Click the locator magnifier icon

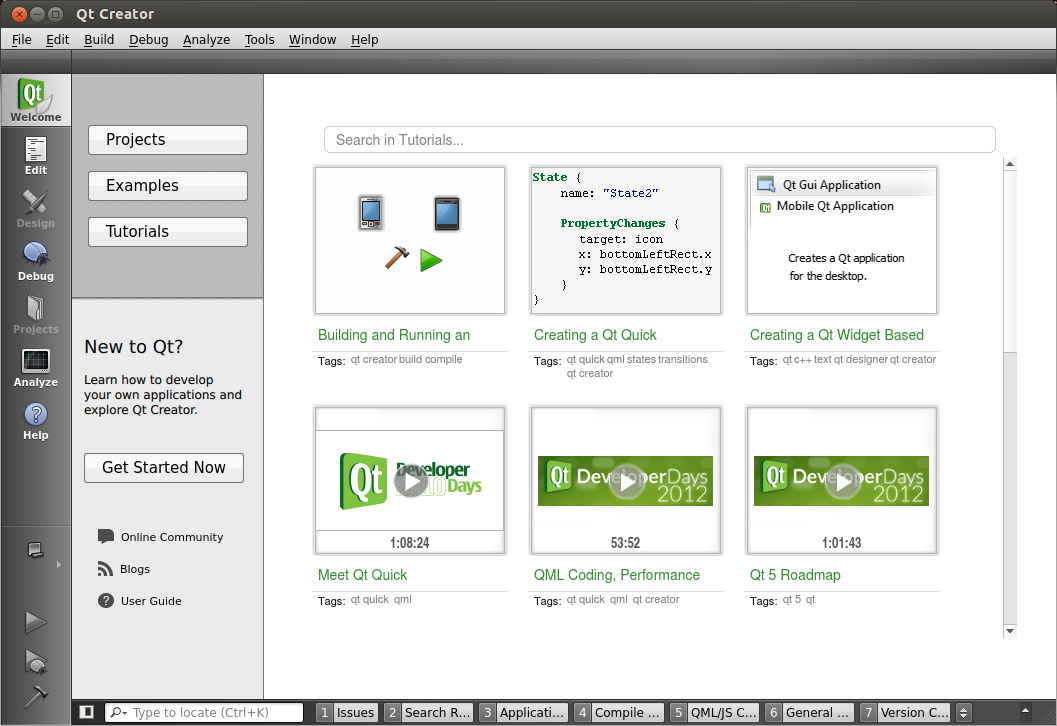tap(116, 712)
